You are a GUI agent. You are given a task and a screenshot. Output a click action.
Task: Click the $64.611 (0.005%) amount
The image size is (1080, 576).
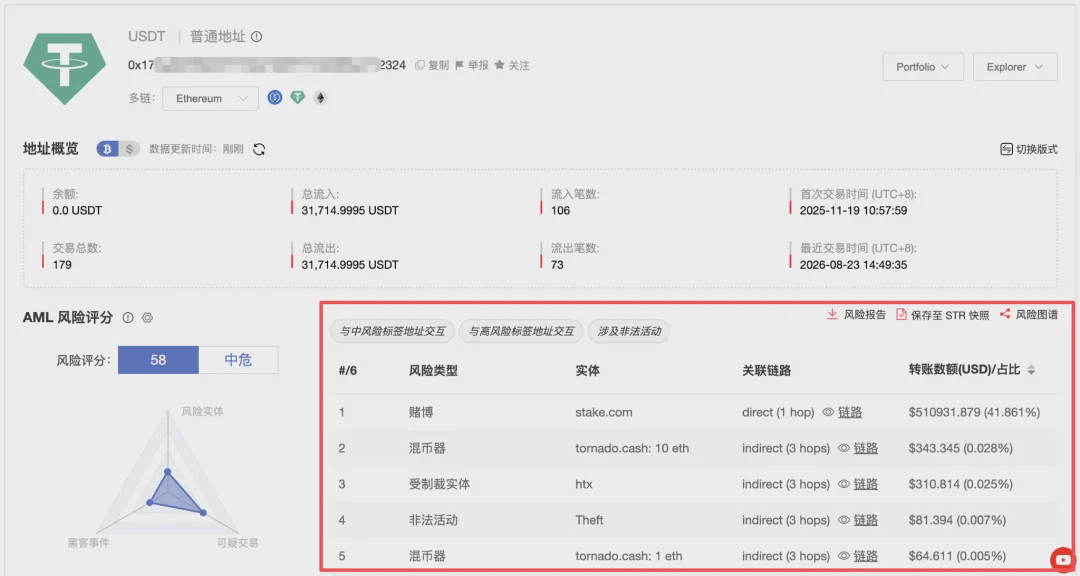pyautogui.click(x=957, y=555)
